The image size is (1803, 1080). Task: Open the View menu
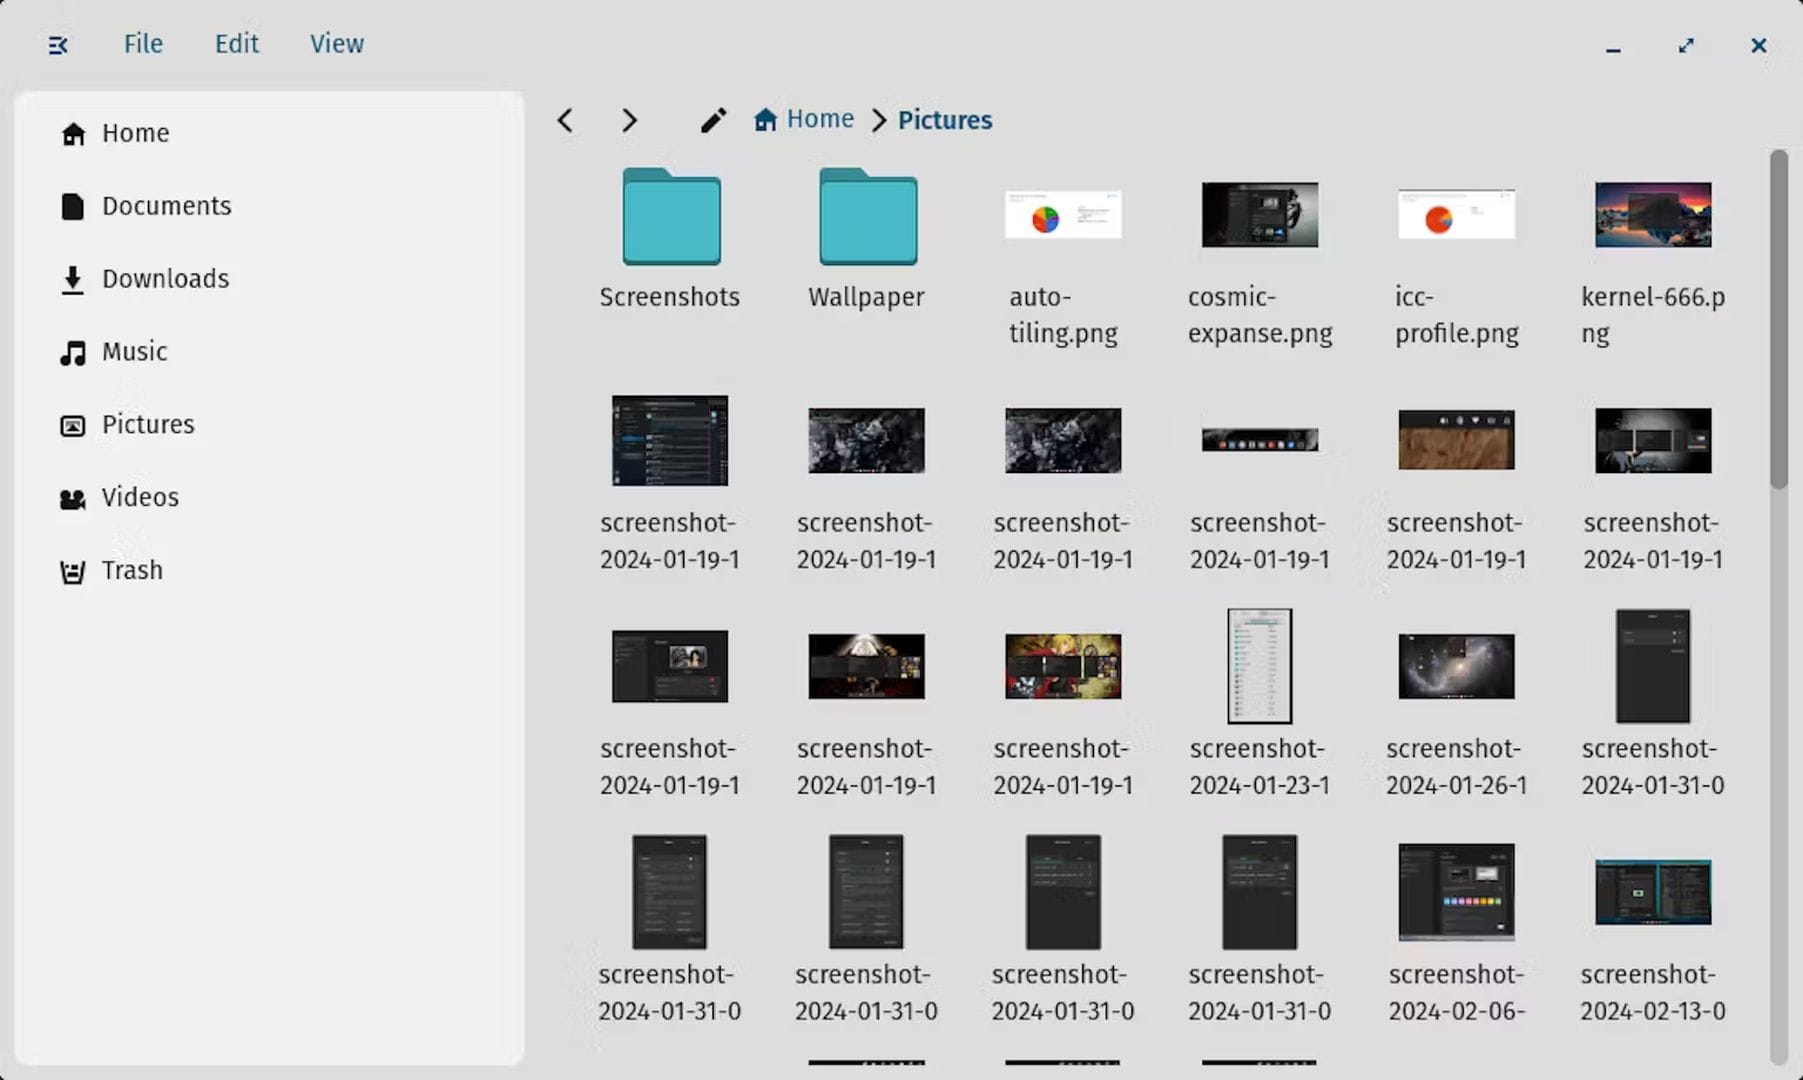pos(336,43)
